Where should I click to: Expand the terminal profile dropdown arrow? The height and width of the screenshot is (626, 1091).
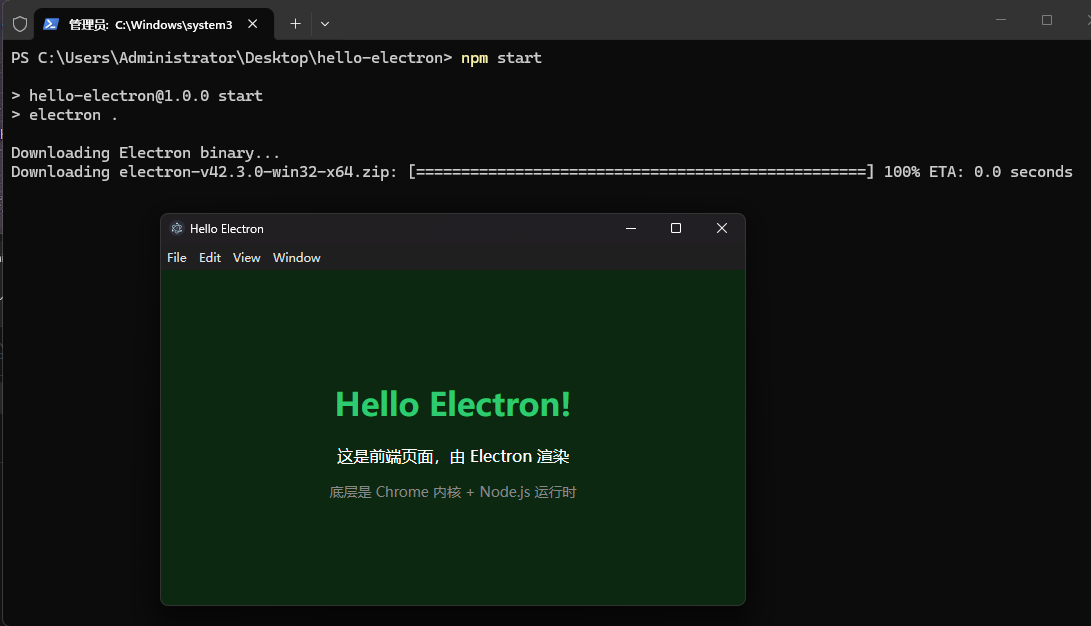[325, 24]
